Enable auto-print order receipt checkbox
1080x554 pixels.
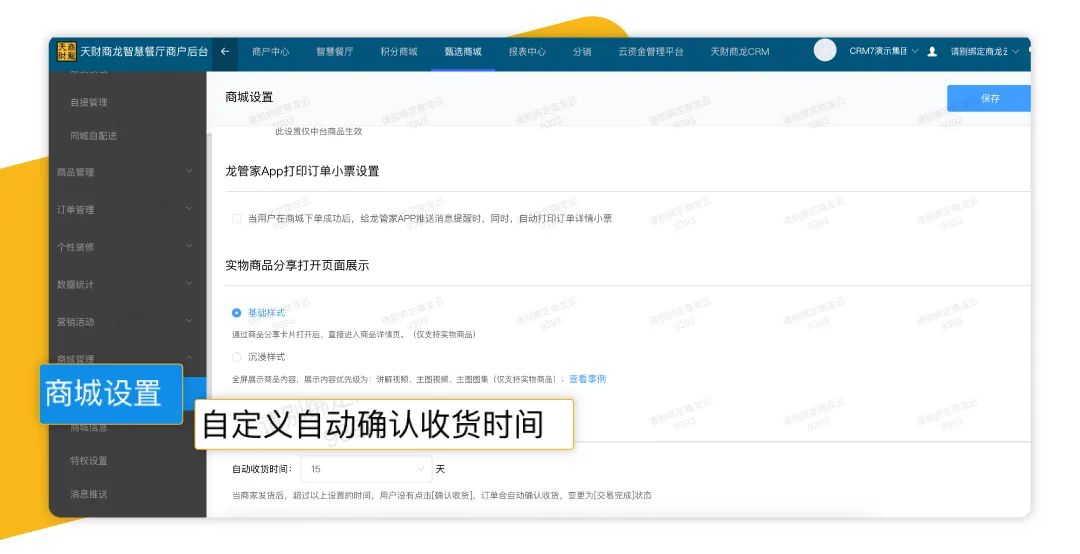point(236,218)
